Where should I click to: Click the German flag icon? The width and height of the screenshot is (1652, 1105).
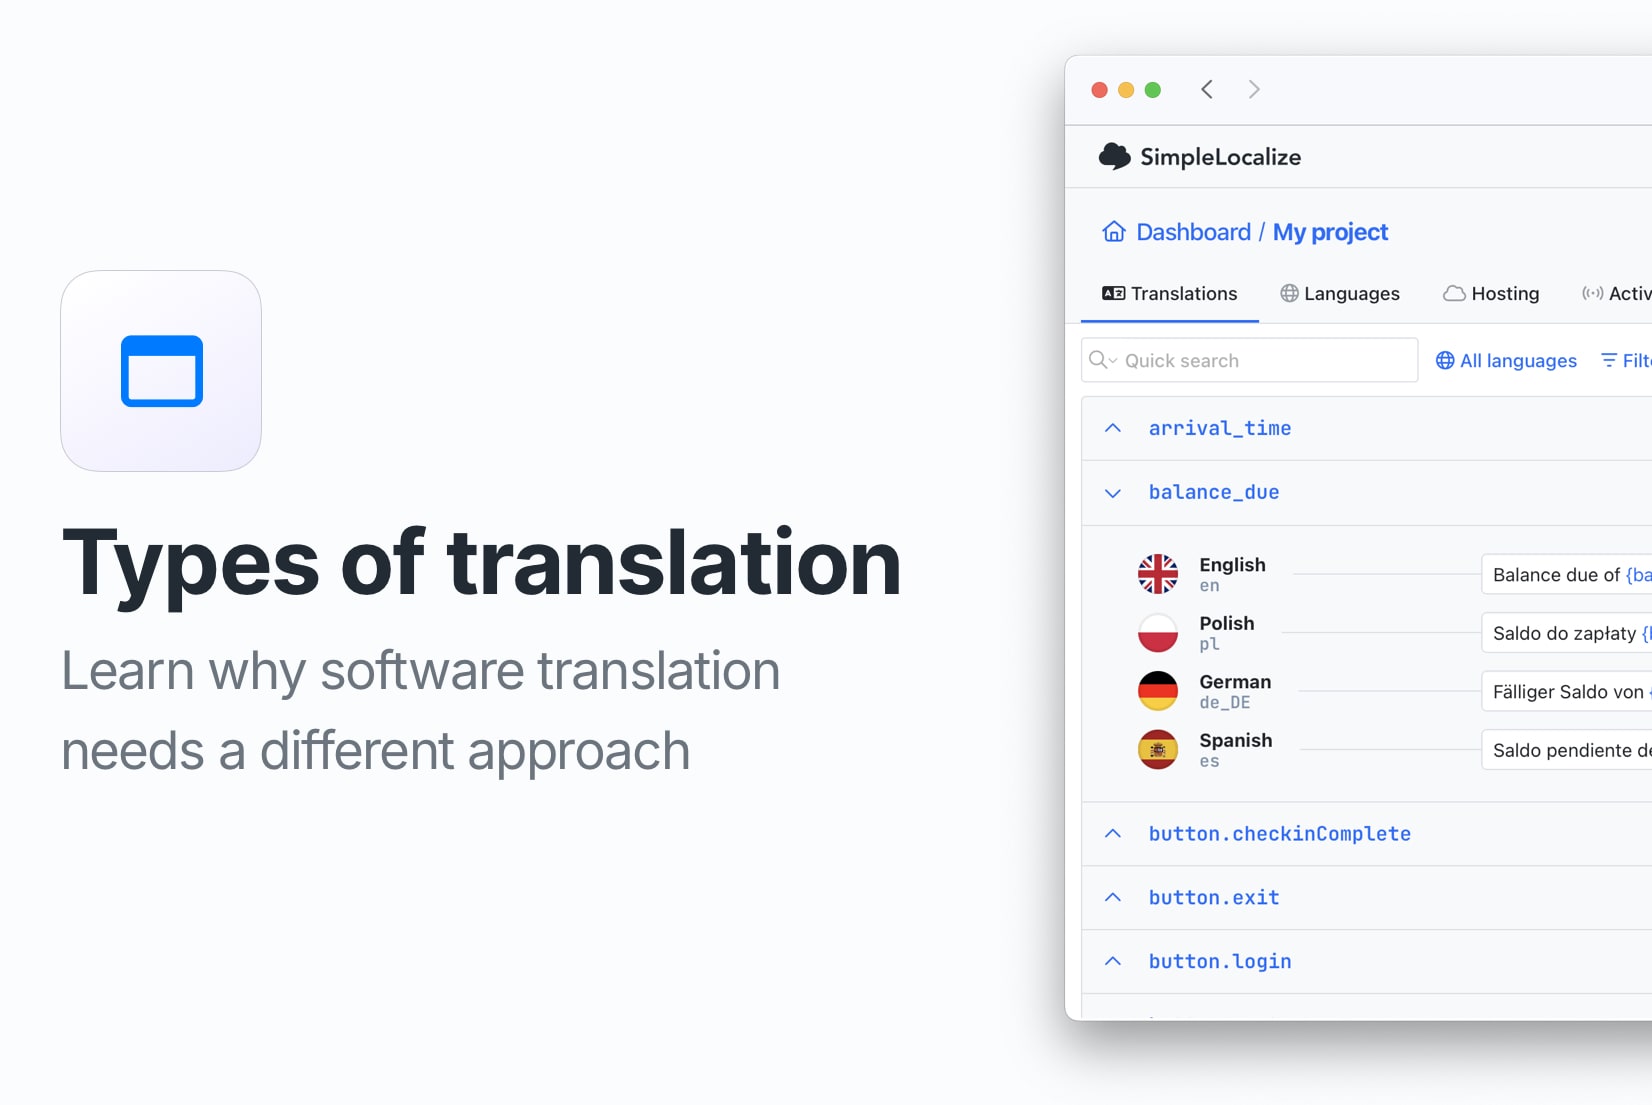(1158, 691)
